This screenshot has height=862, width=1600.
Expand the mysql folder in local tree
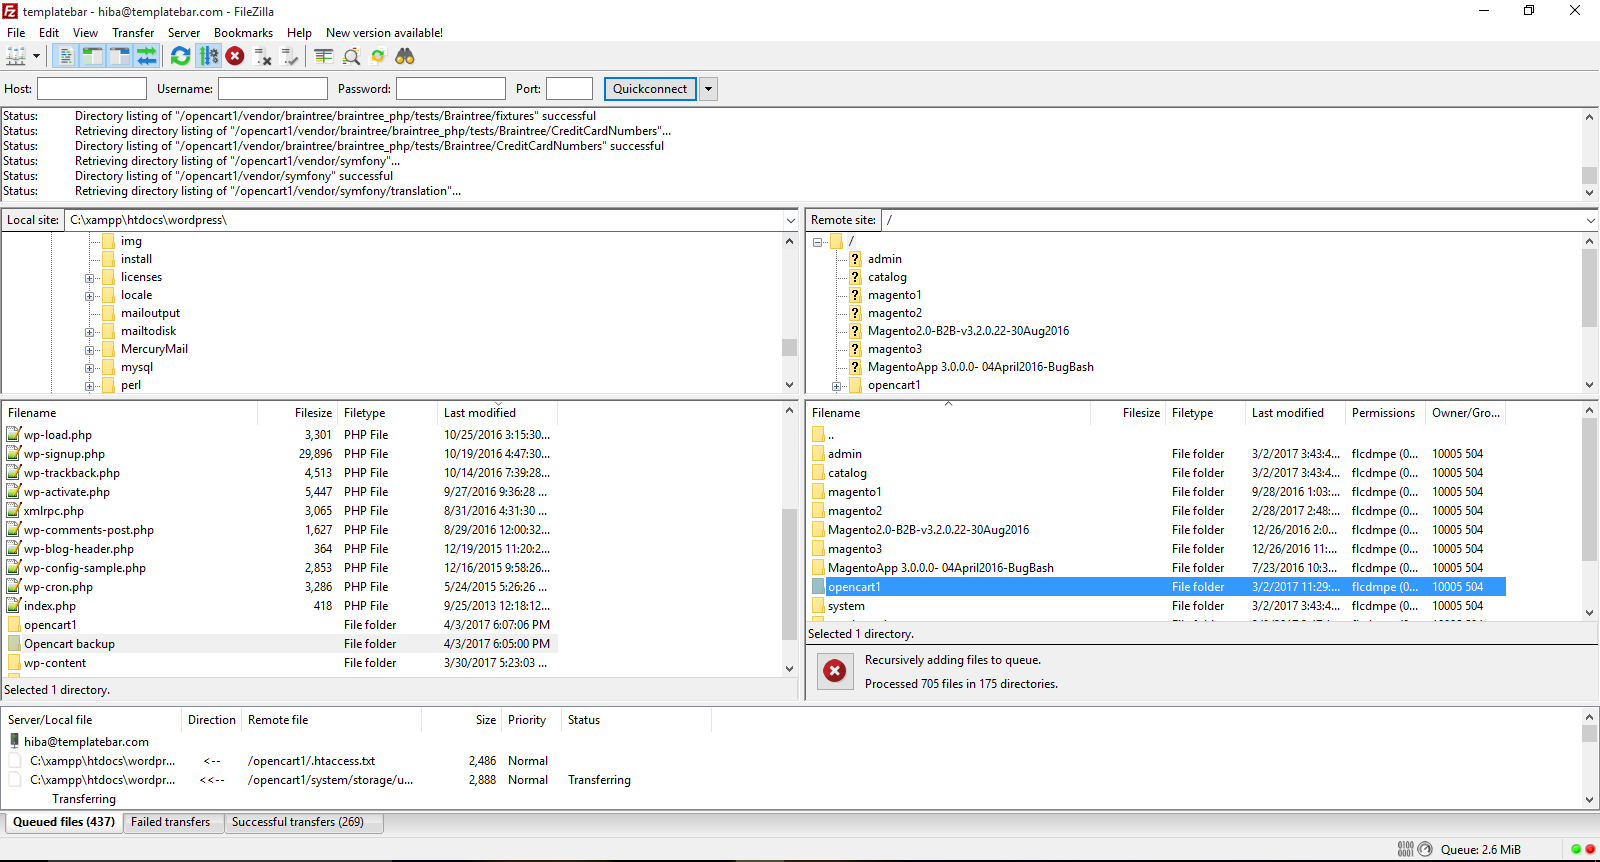pos(90,368)
